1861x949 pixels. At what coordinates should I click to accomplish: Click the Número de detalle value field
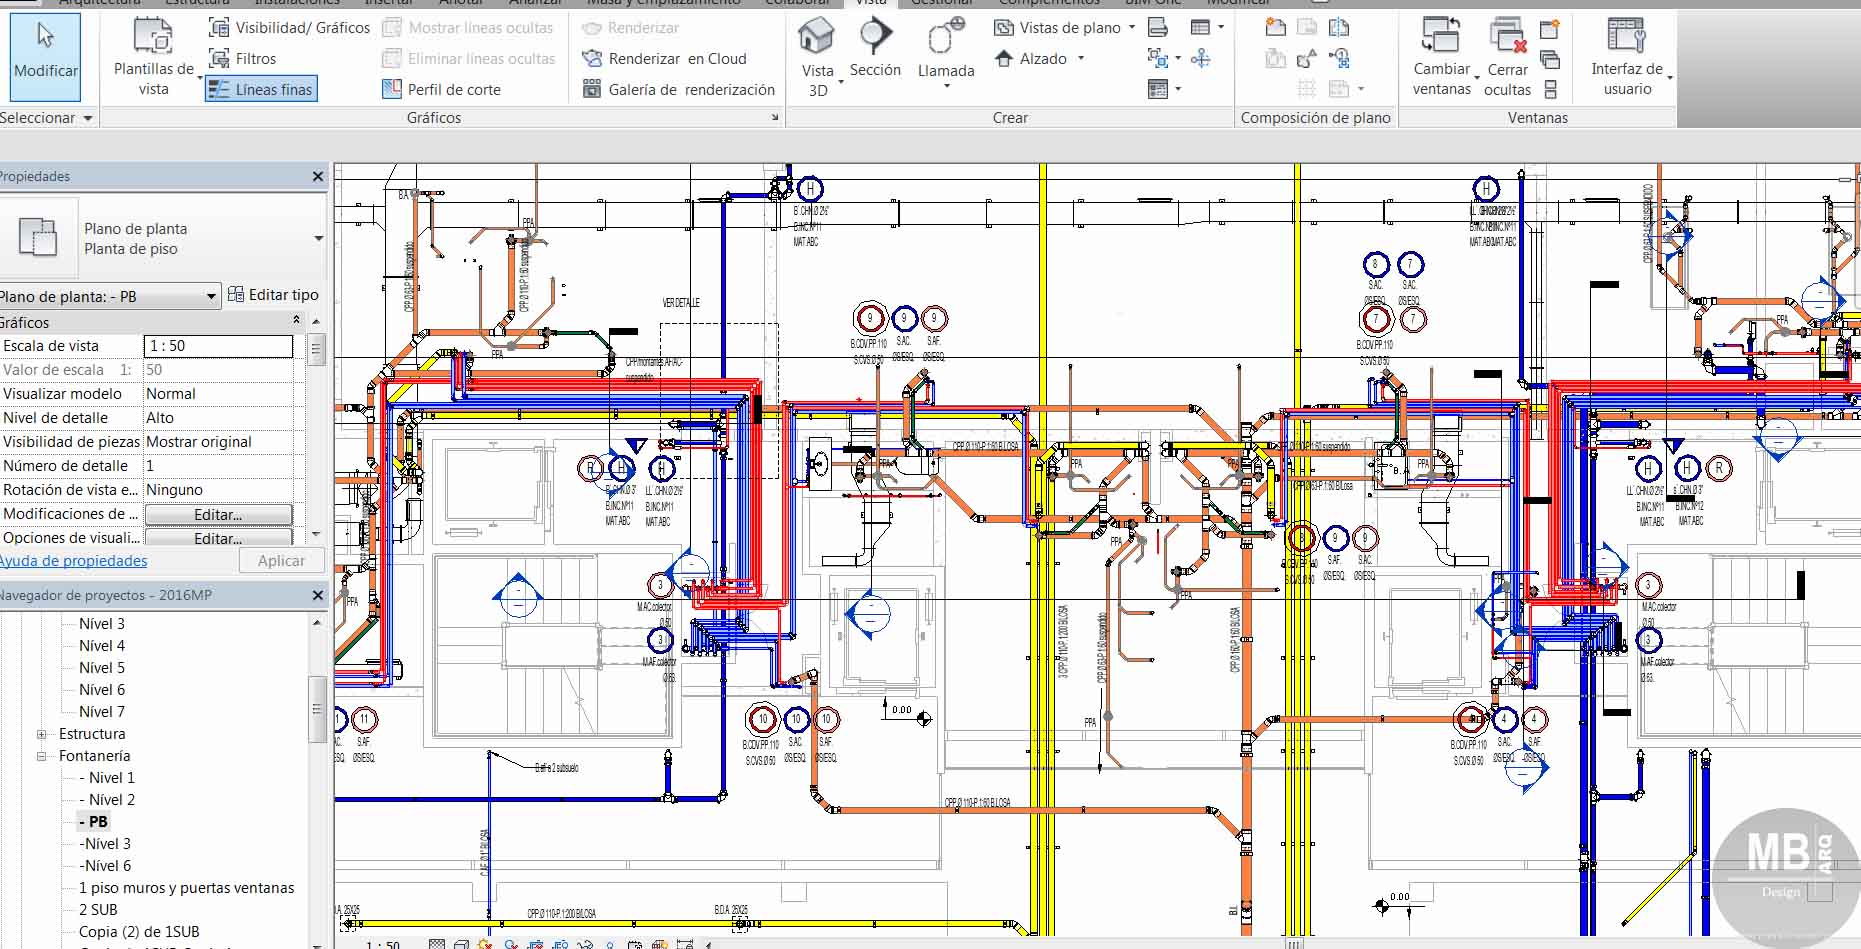click(218, 466)
